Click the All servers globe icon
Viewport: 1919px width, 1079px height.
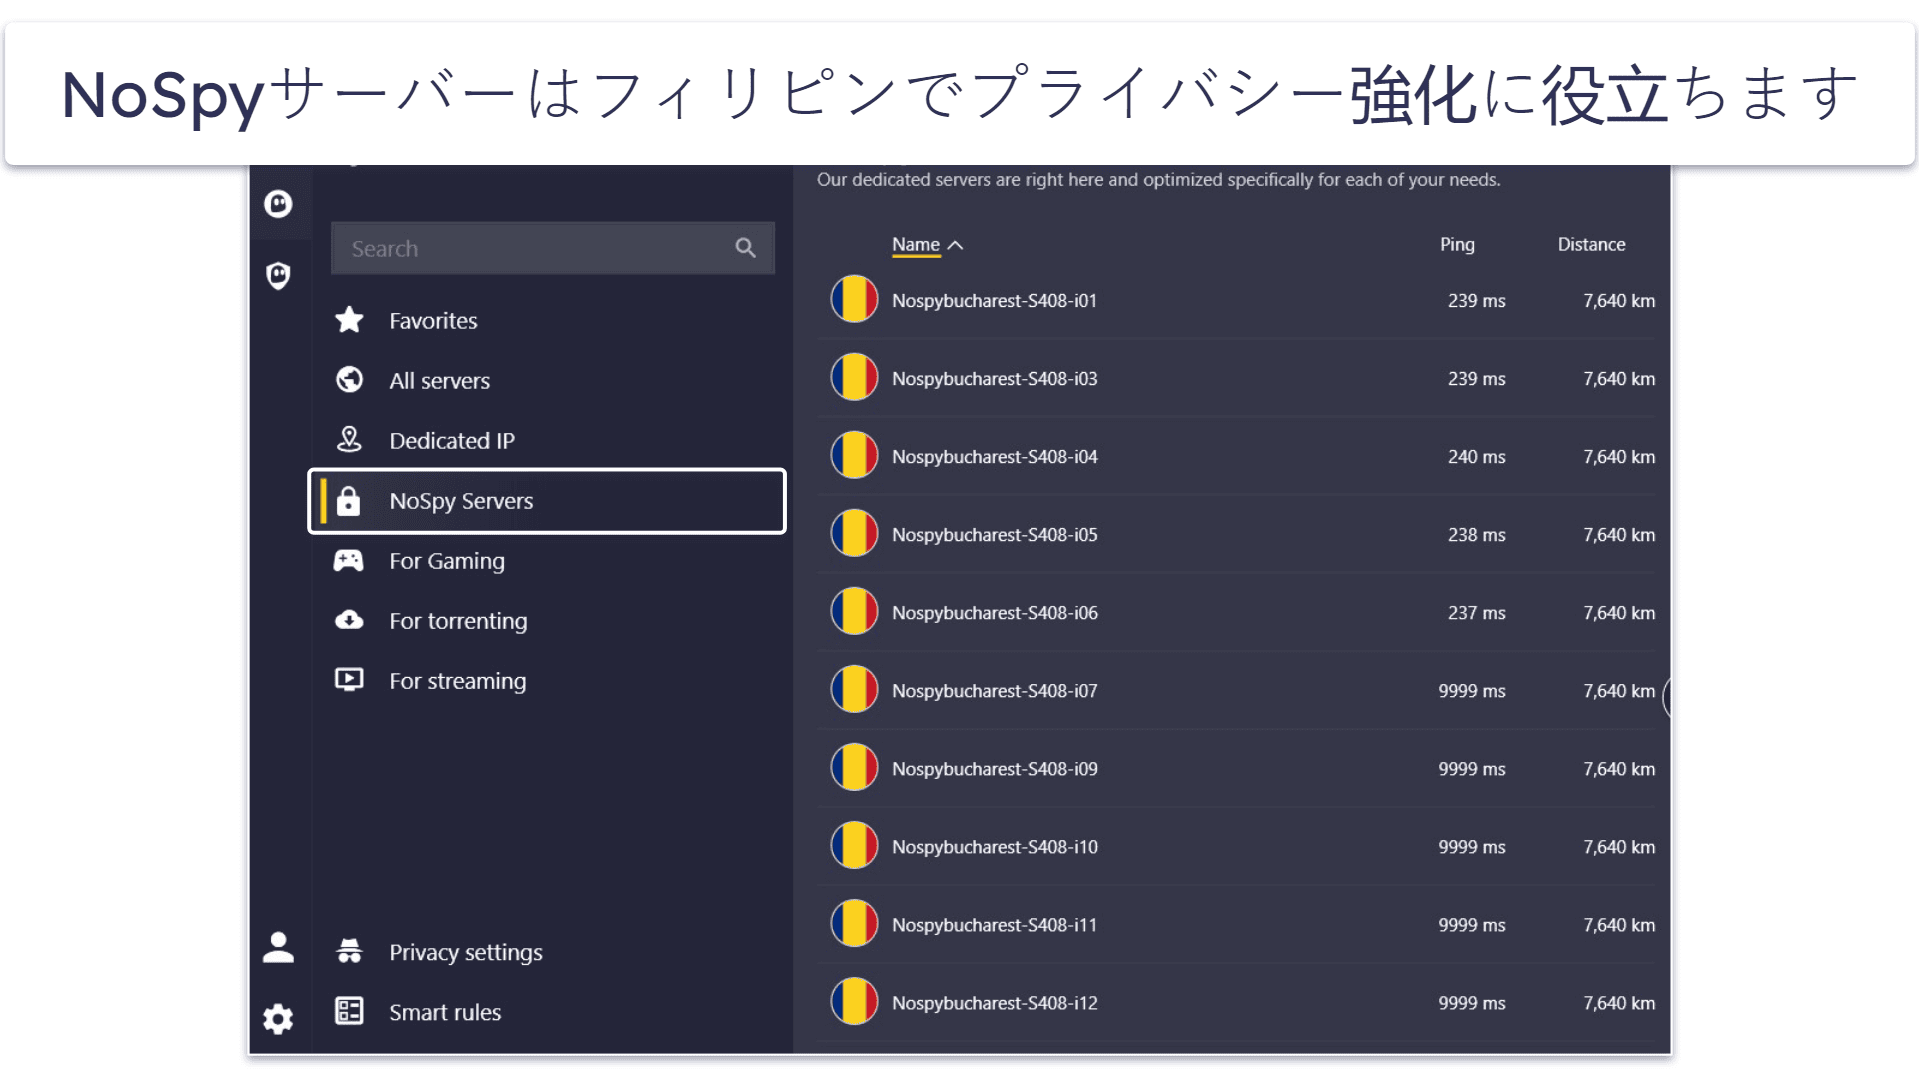tap(349, 380)
